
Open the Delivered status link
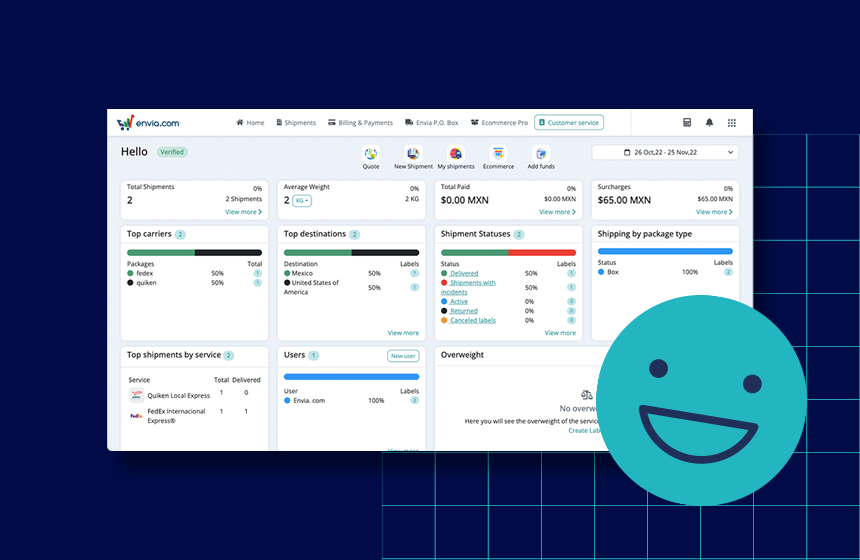pos(464,273)
